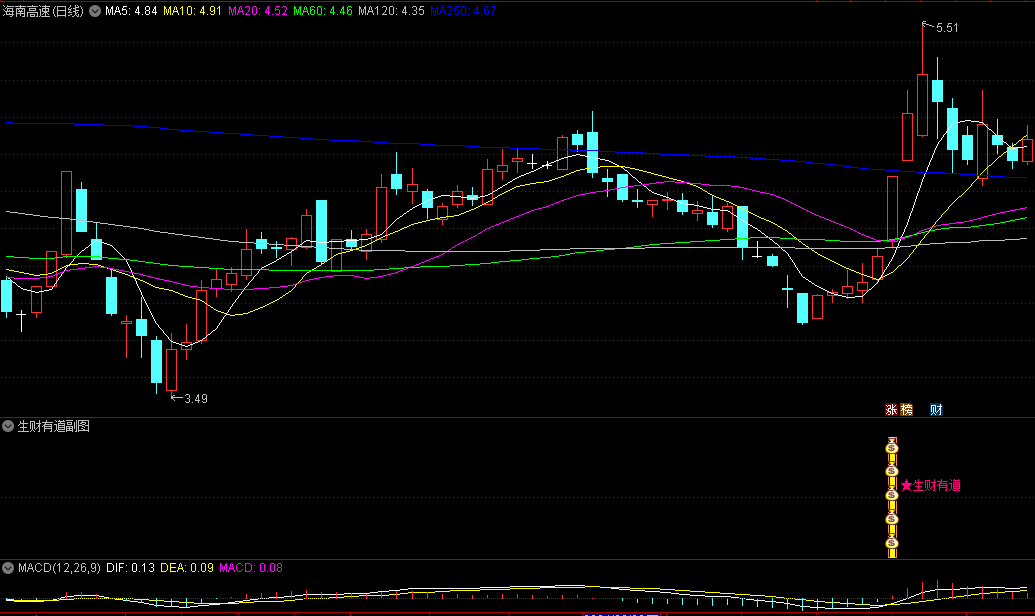Click the red 涨 marker icon
1035x616 pixels.
point(892,409)
